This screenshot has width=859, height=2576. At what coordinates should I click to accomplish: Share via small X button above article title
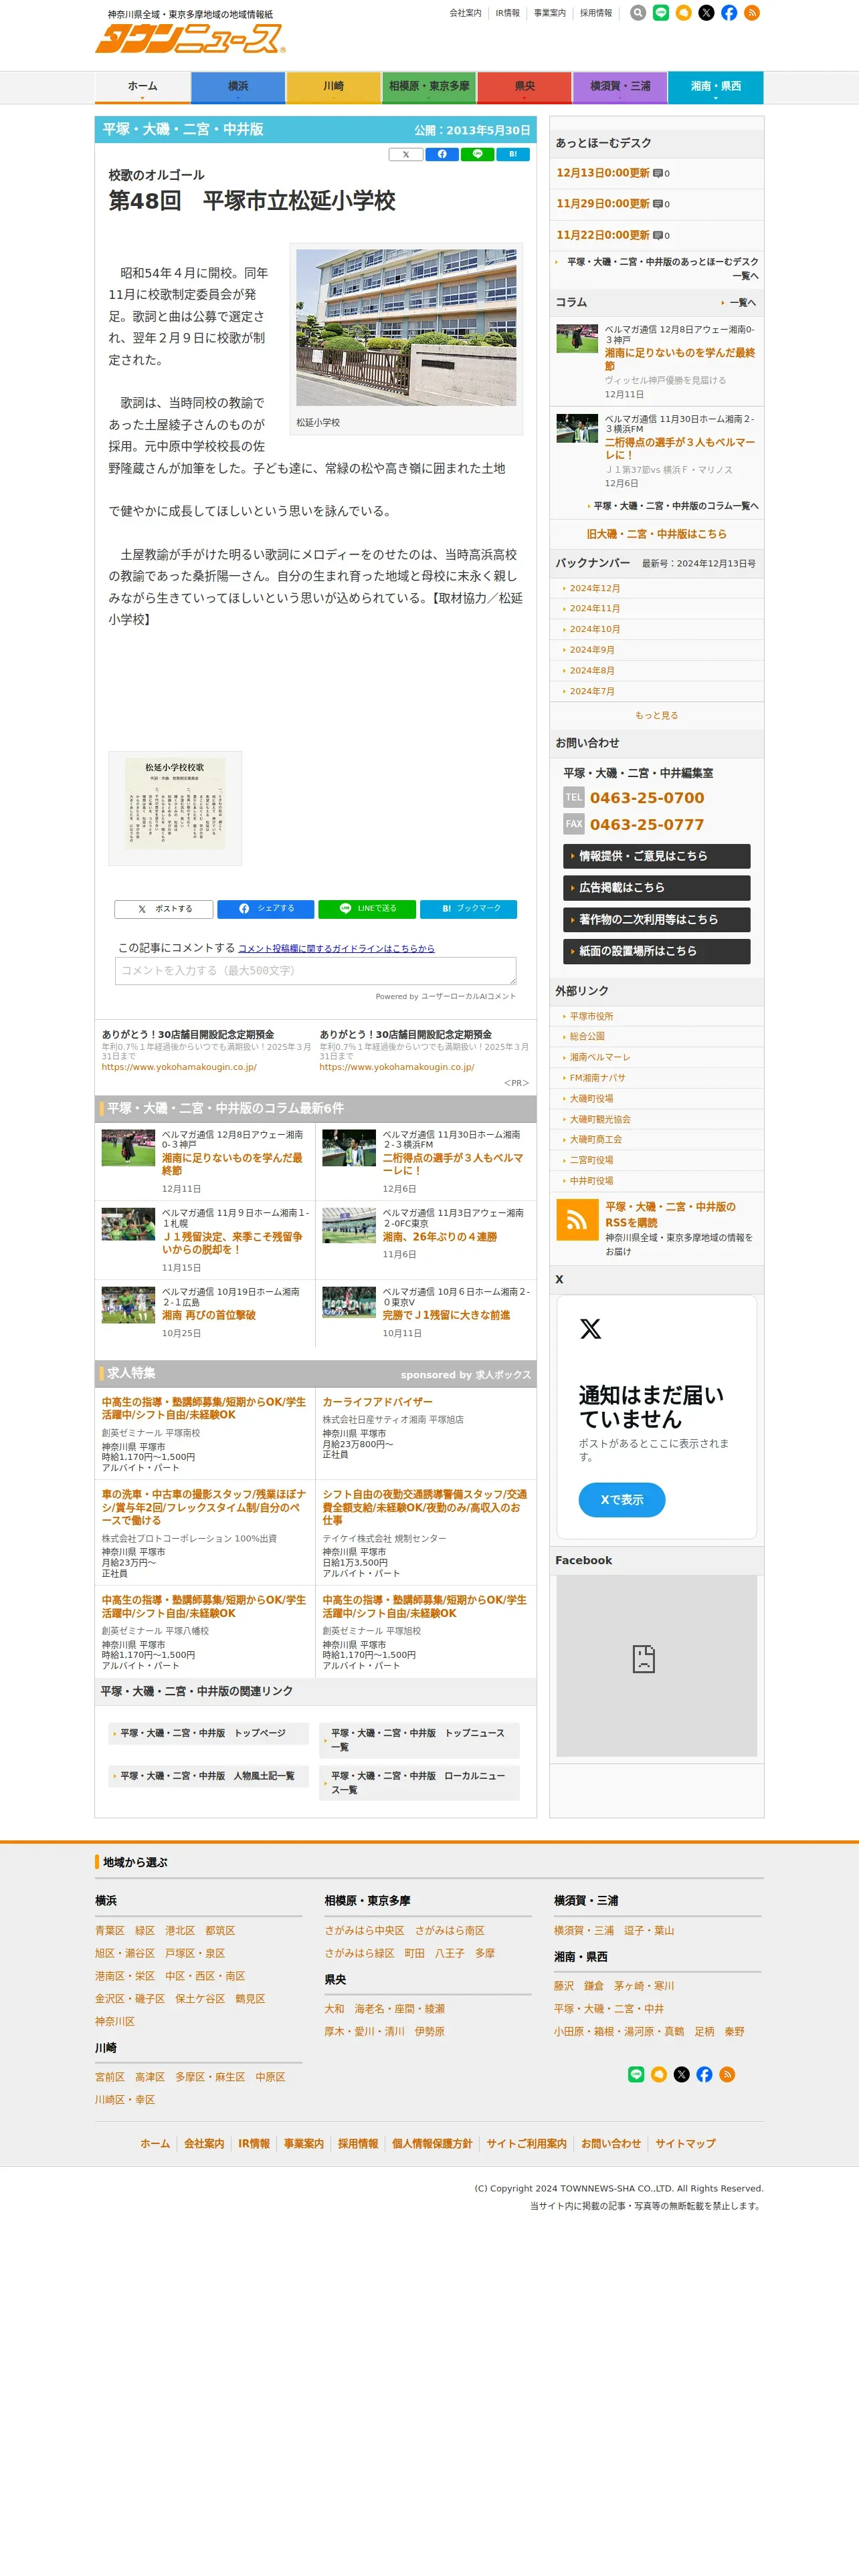[405, 154]
